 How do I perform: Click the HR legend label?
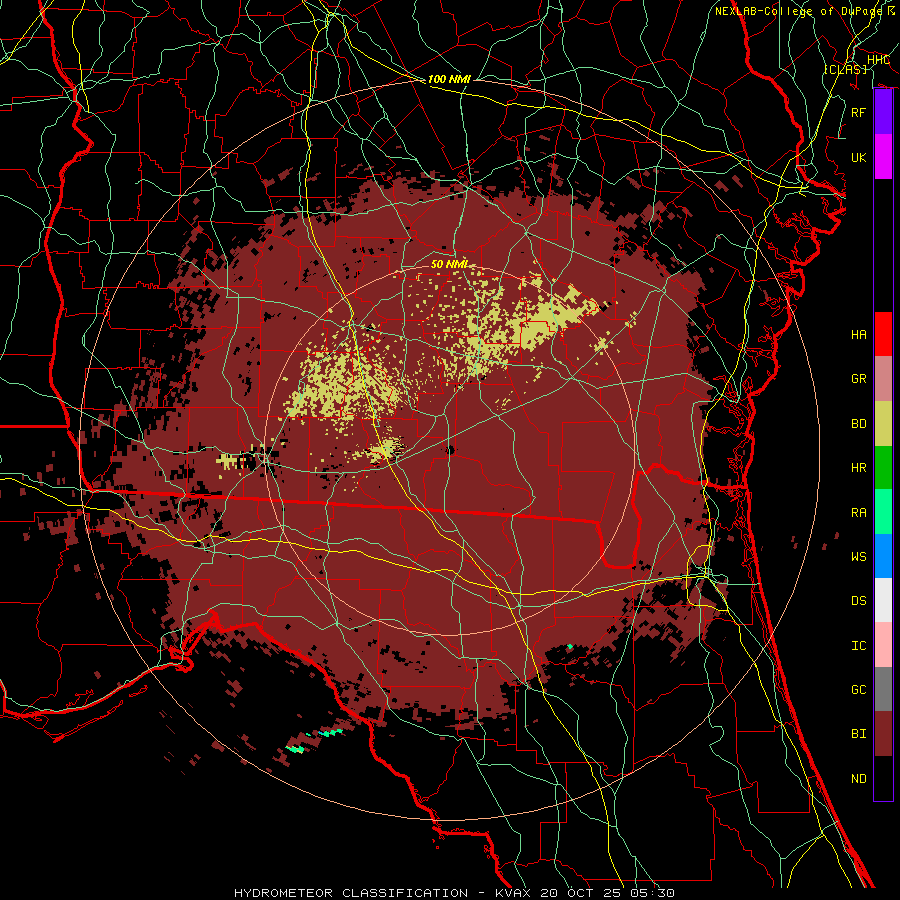click(859, 468)
